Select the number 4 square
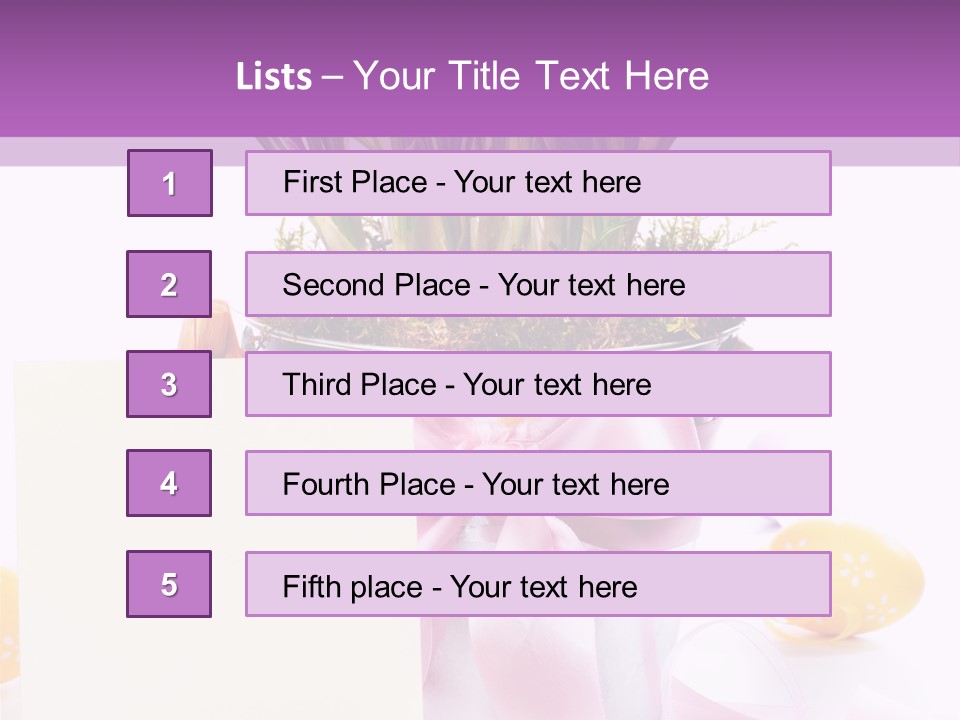This screenshot has width=960, height=720. click(x=169, y=483)
